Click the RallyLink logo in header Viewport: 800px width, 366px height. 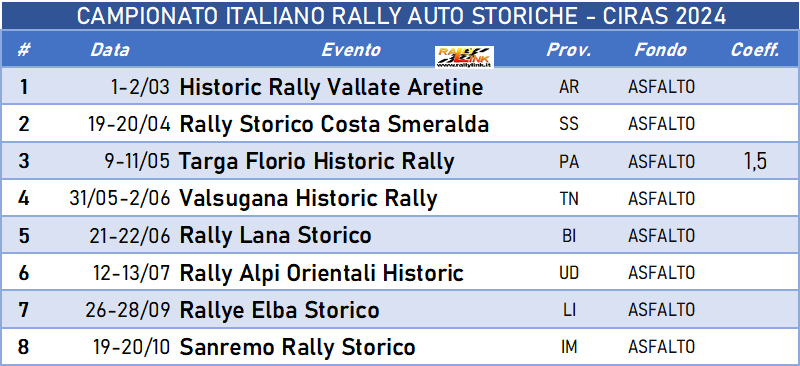click(464, 57)
